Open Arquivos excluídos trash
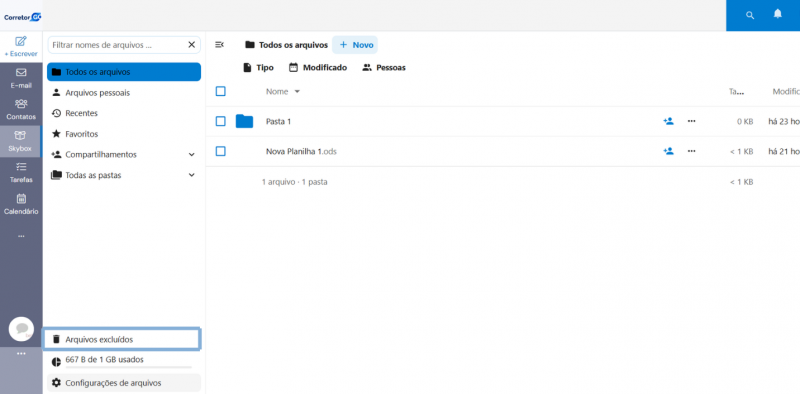 tap(121, 339)
